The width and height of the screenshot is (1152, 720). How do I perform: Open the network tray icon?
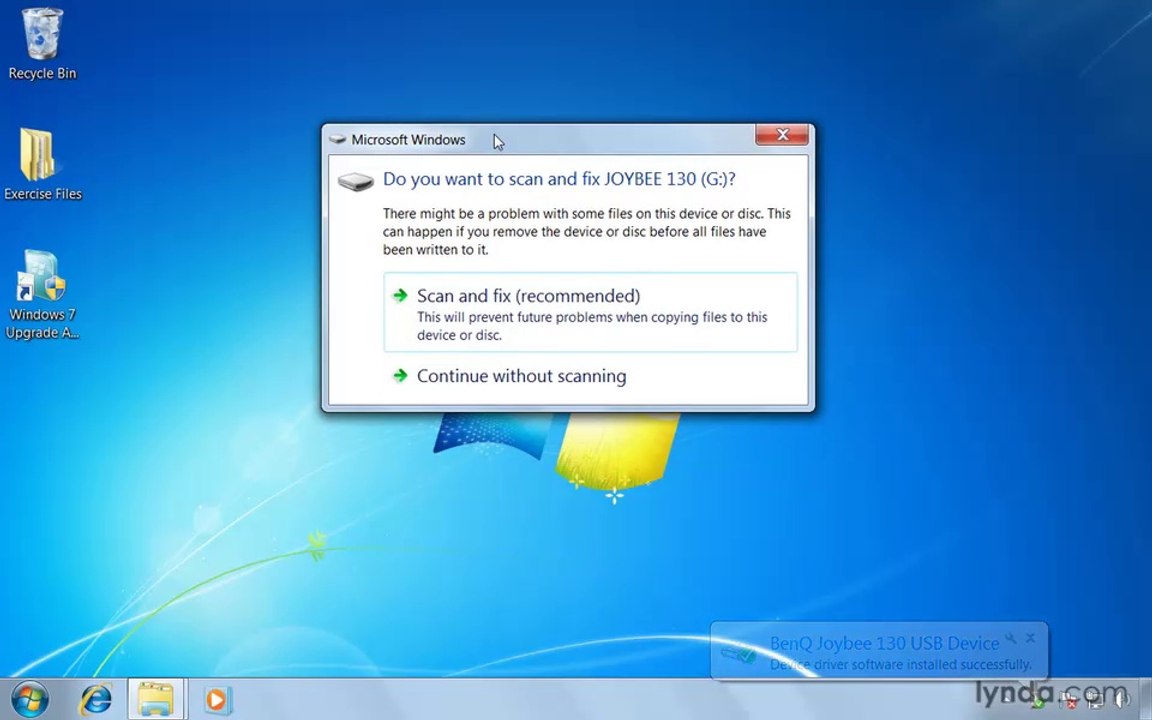tap(1095, 700)
